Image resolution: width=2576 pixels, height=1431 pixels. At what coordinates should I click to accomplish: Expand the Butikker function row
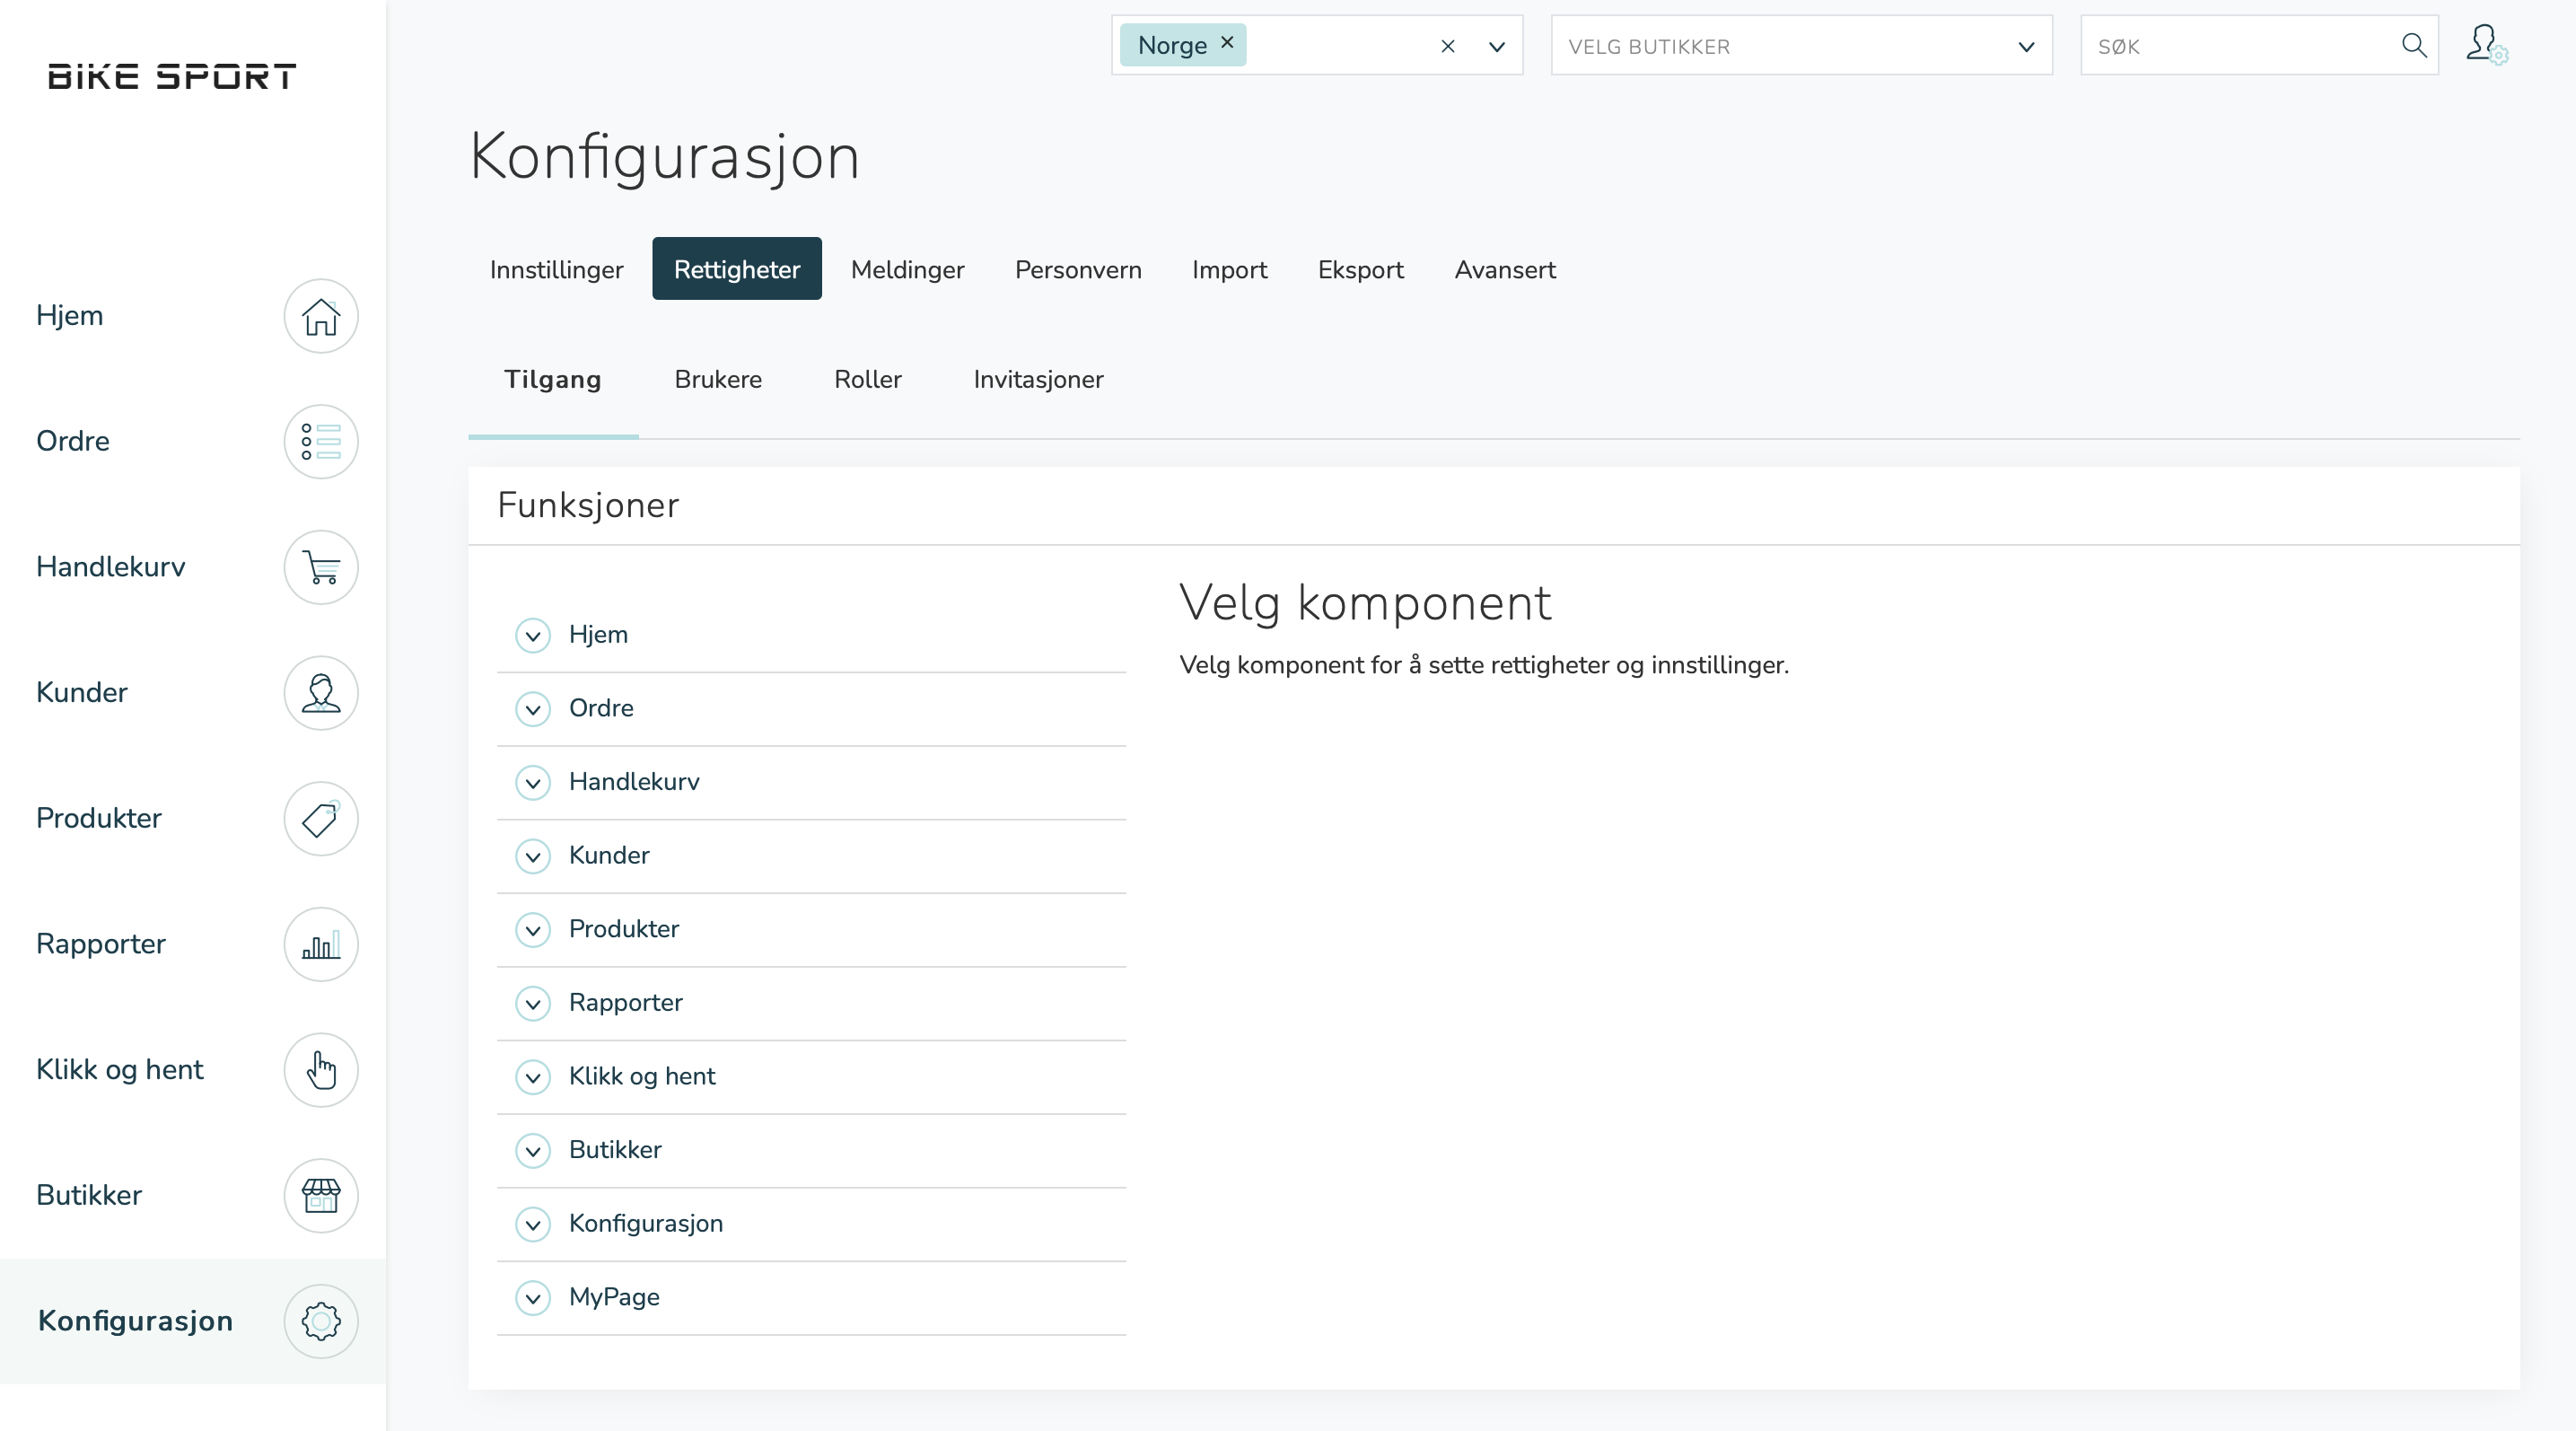coord(533,1150)
